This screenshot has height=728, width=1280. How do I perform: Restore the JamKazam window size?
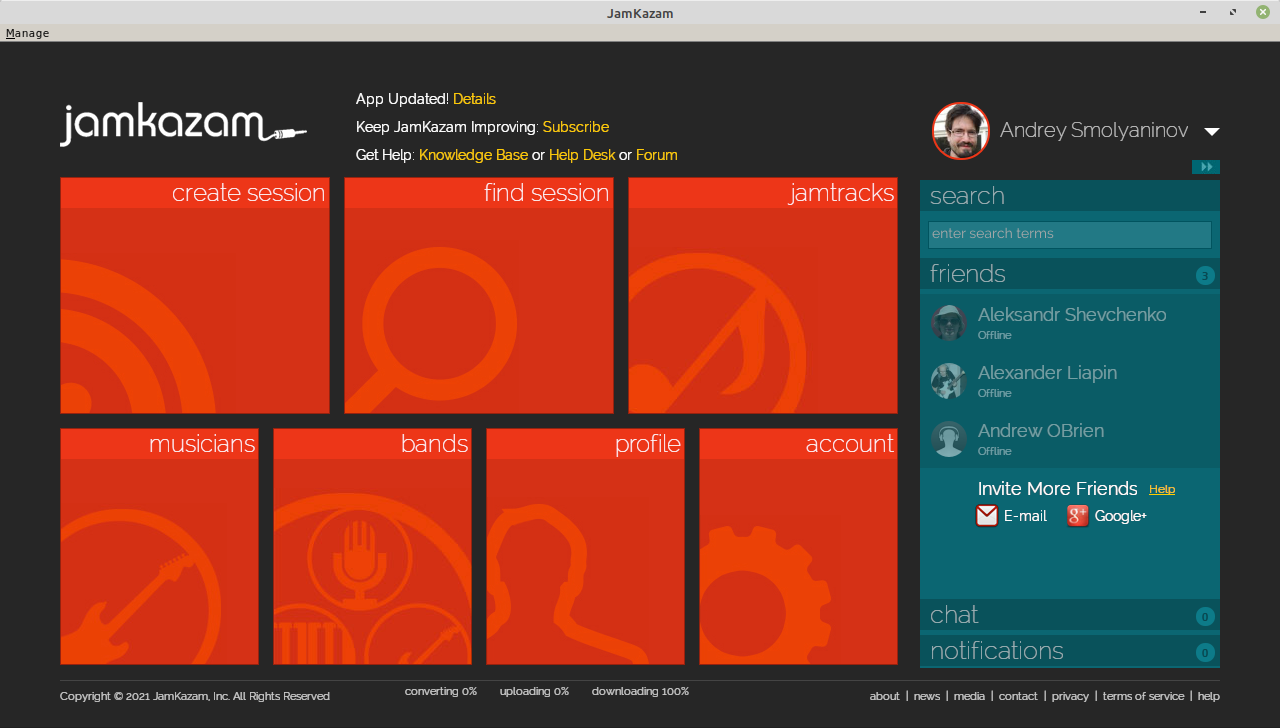[x=1233, y=12]
